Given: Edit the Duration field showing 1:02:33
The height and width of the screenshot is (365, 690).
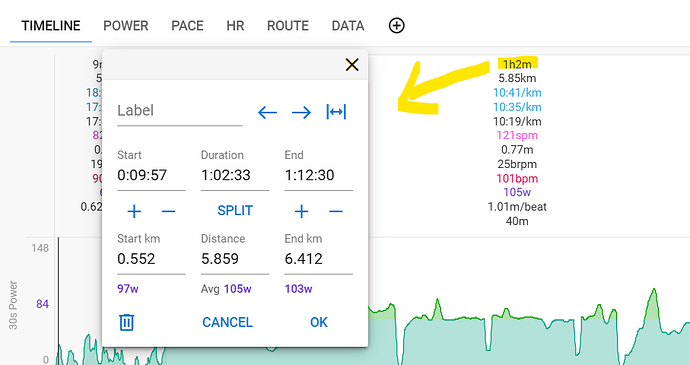Looking at the screenshot, I should [x=235, y=175].
